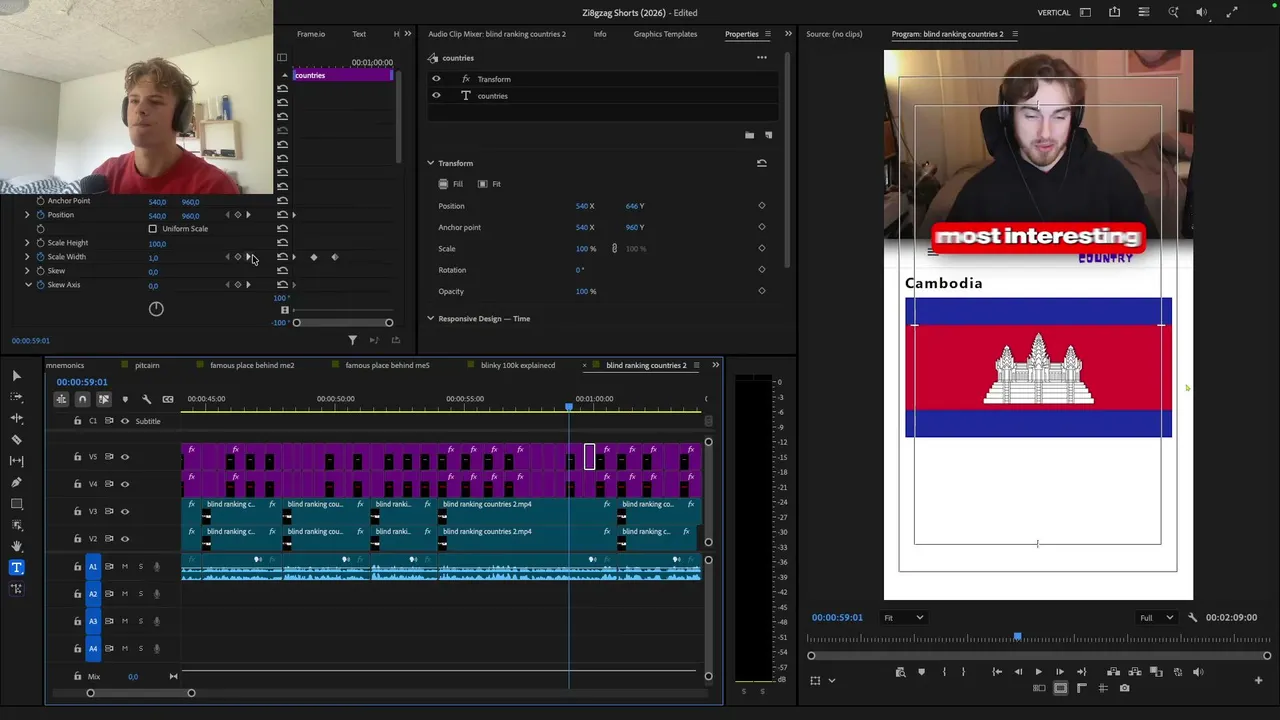Play the Program monitor preview
1280x720 pixels.
click(1038, 672)
